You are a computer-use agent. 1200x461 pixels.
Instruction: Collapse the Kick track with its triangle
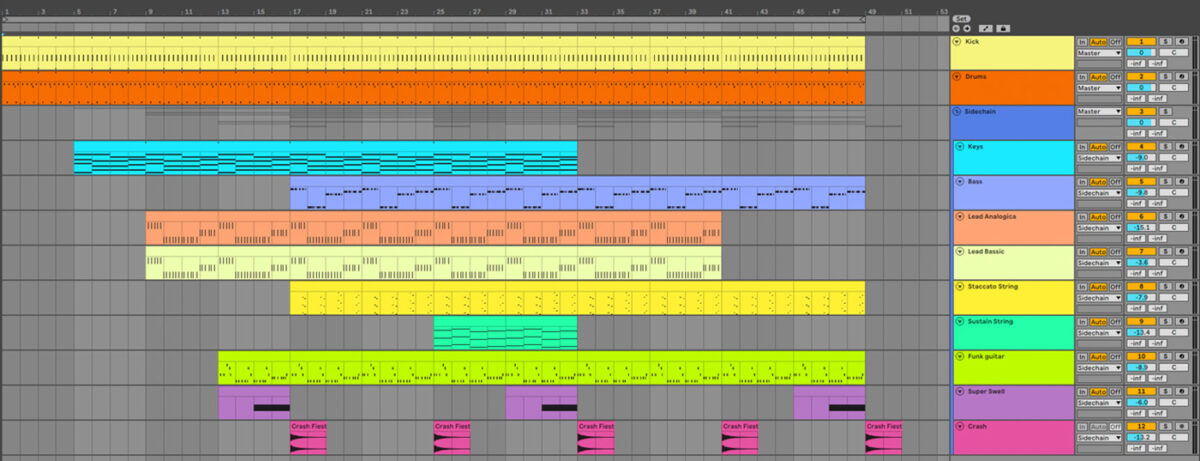(957, 42)
